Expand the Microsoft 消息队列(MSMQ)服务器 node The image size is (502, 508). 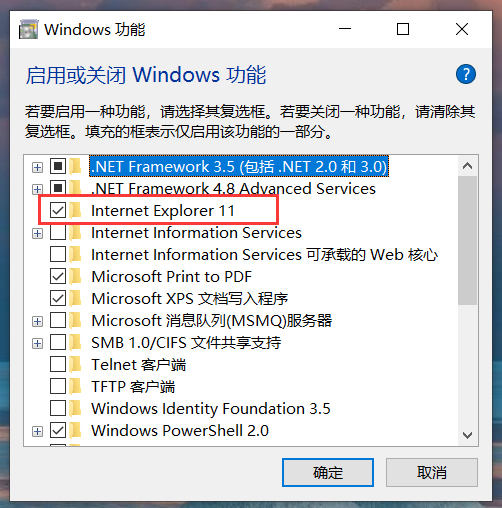(37, 321)
